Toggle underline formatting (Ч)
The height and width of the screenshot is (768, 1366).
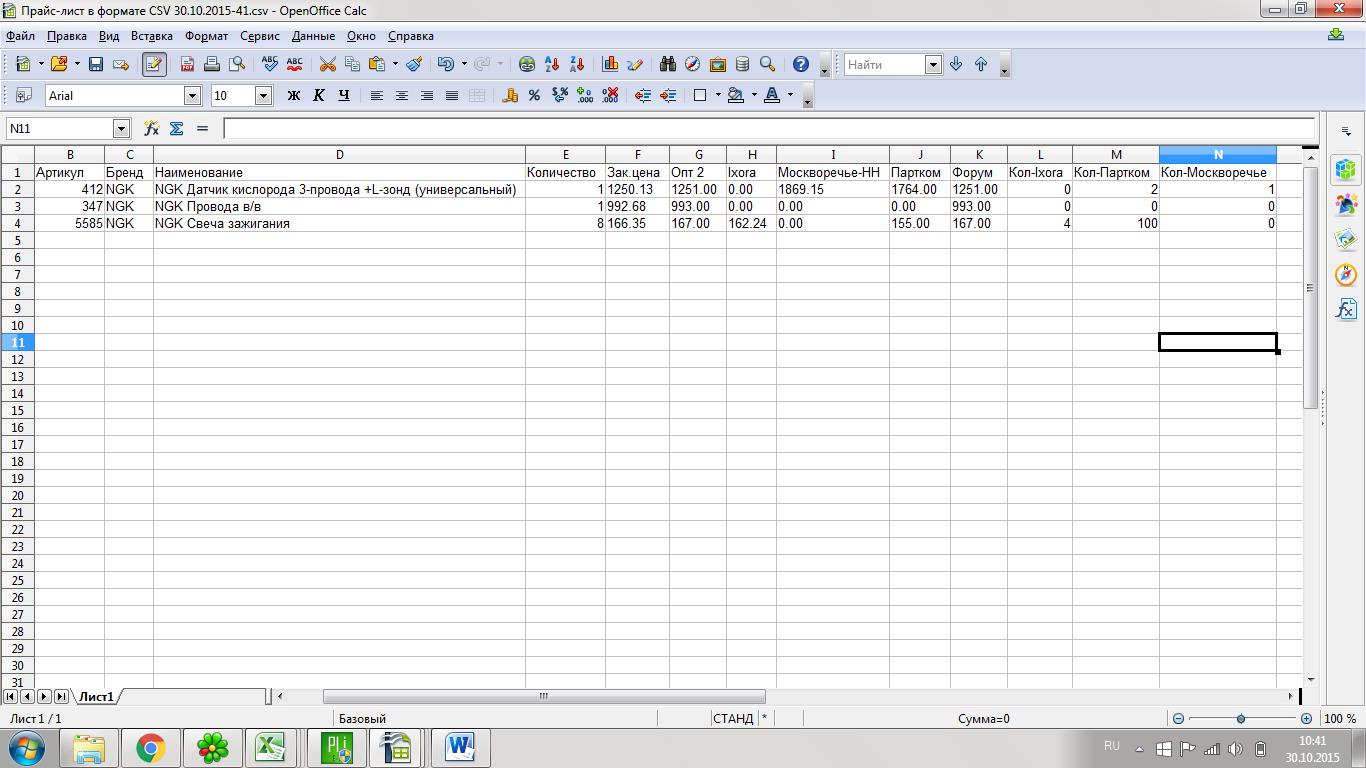point(344,95)
